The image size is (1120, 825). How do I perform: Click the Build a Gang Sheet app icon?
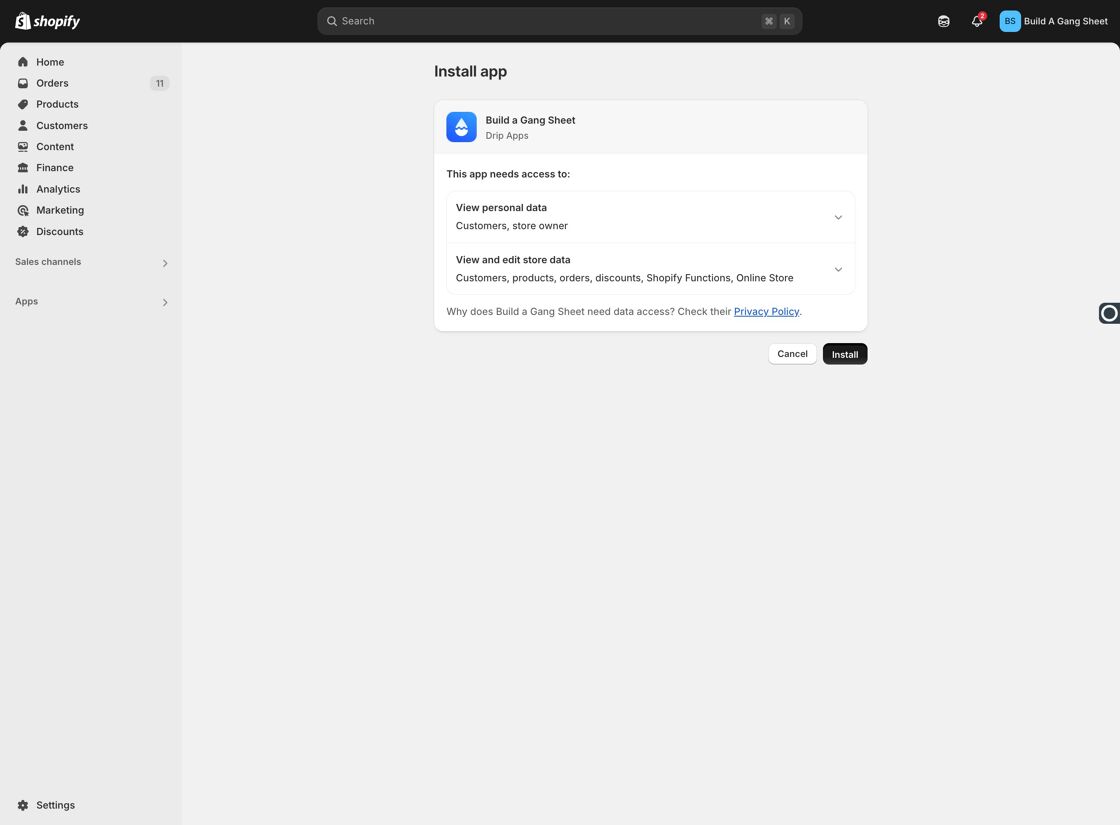click(x=461, y=127)
